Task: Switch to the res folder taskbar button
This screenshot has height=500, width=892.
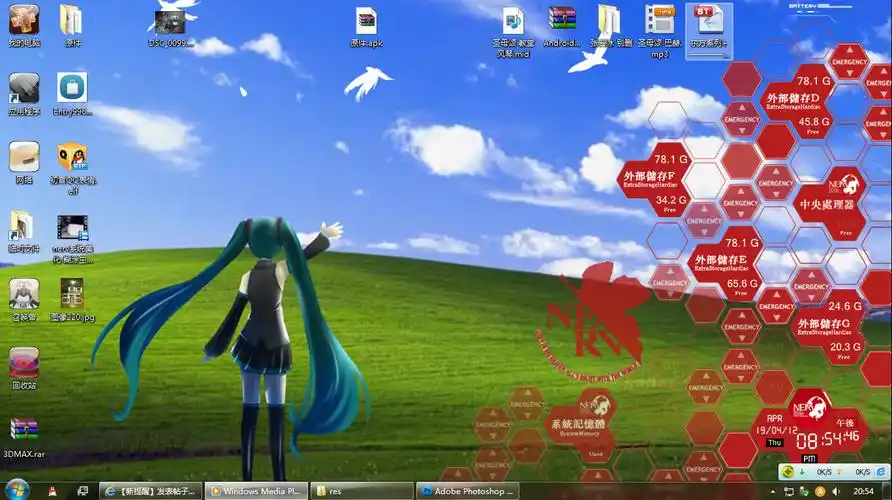Action: coord(360,491)
